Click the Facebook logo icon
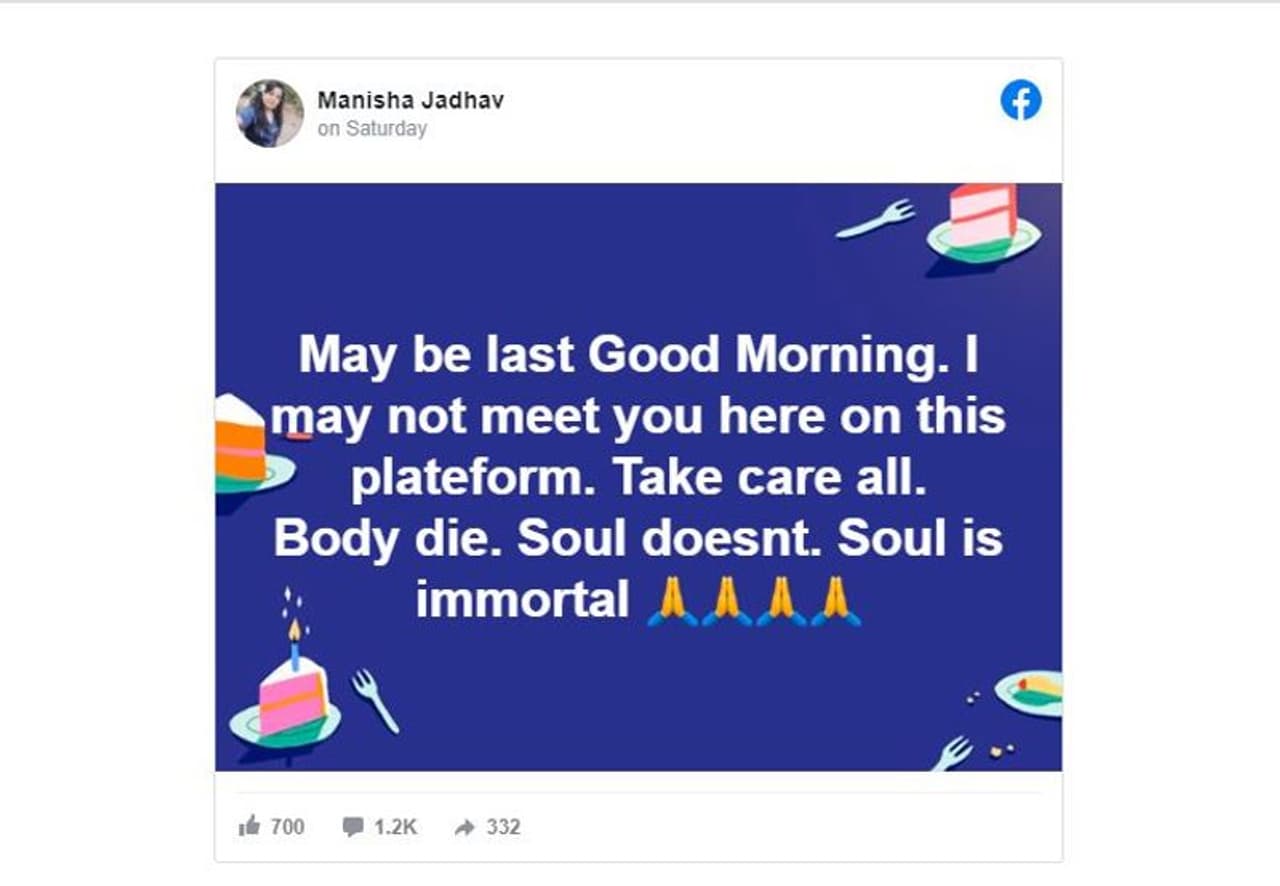The image size is (1280, 886). pos(1021,101)
